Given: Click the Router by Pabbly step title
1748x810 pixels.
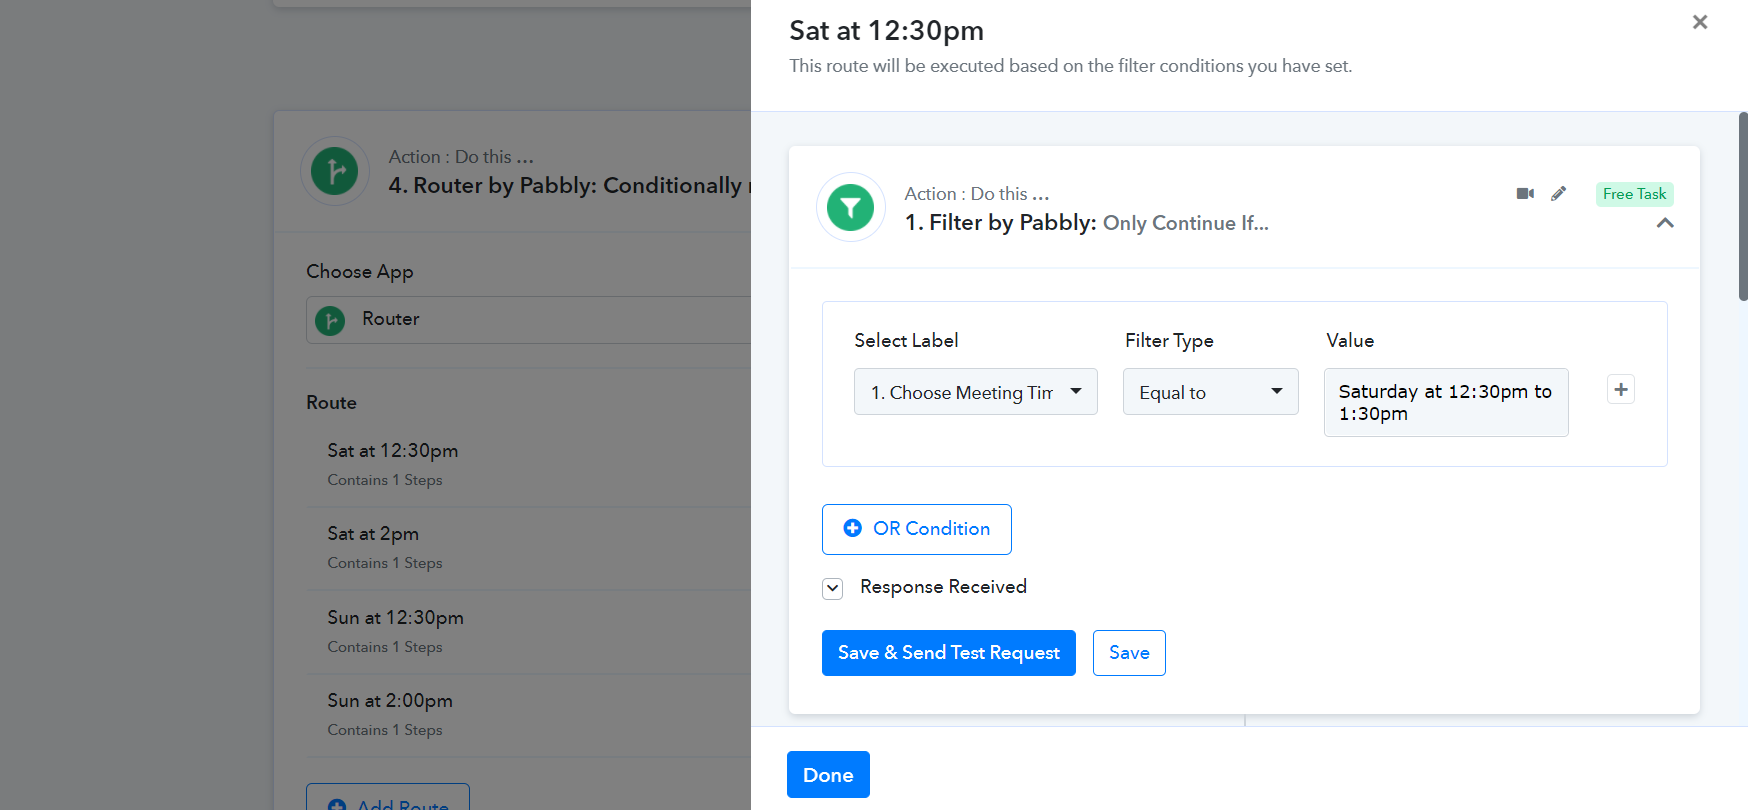Looking at the screenshot, I should click(x=569, y=186).
